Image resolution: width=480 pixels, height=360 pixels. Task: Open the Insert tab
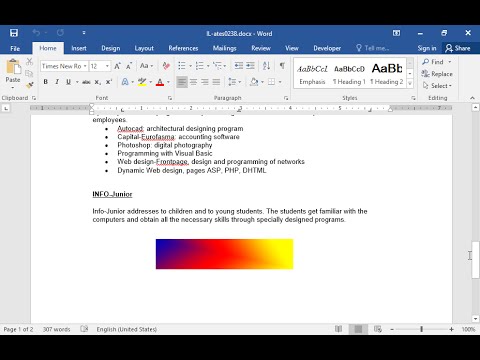[79, 48]
